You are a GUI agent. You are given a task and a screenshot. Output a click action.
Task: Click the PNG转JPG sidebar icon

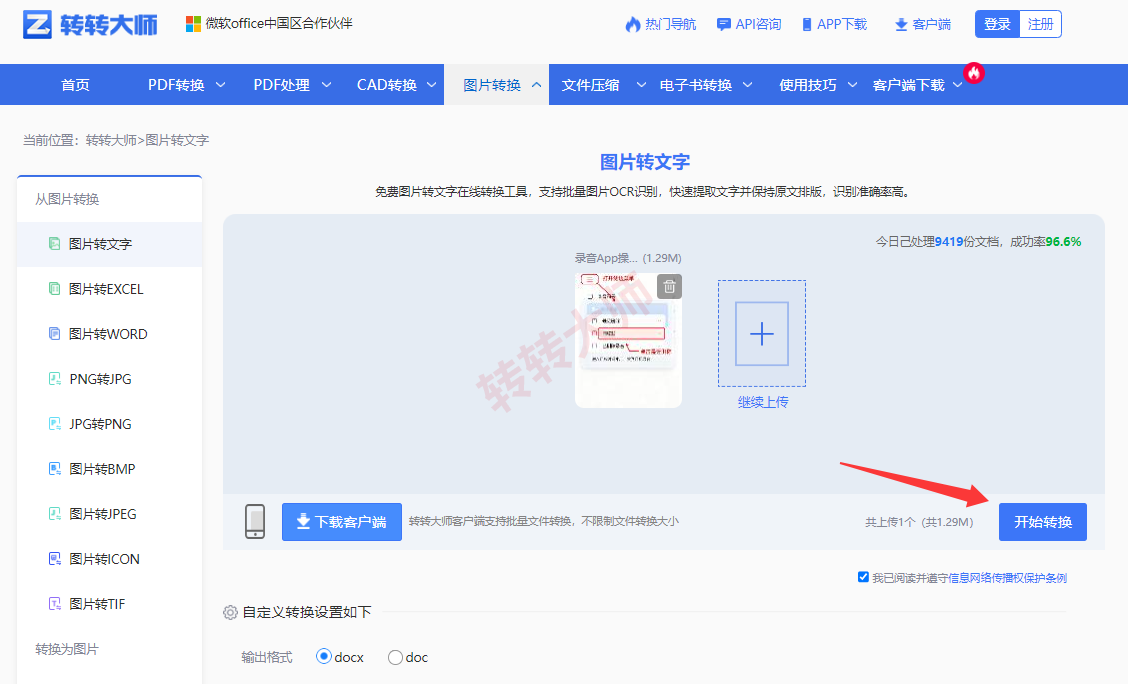(x=54, y=378)
